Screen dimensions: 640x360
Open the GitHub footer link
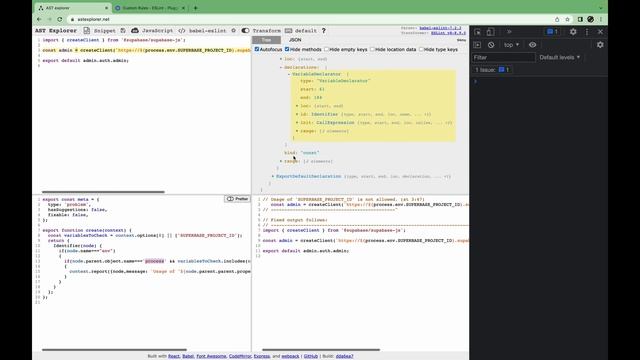pos(311,356)
